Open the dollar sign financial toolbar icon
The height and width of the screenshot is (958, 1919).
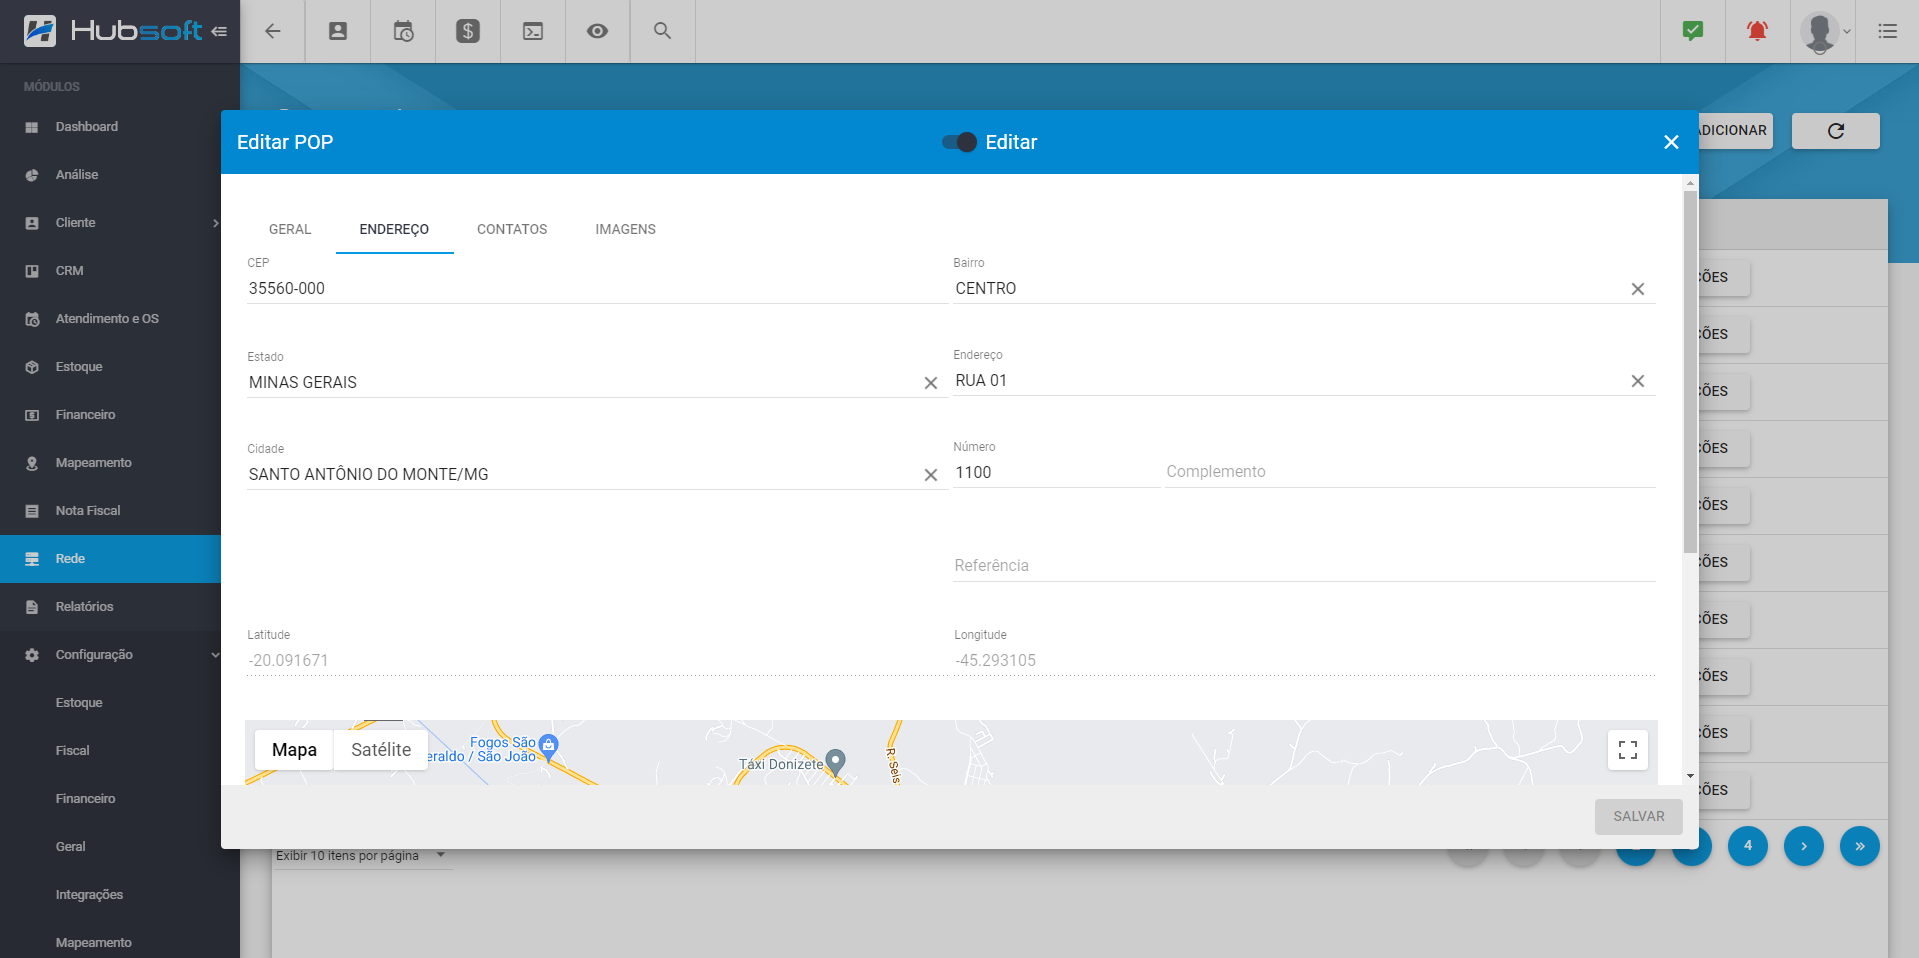tap(468, 31)
